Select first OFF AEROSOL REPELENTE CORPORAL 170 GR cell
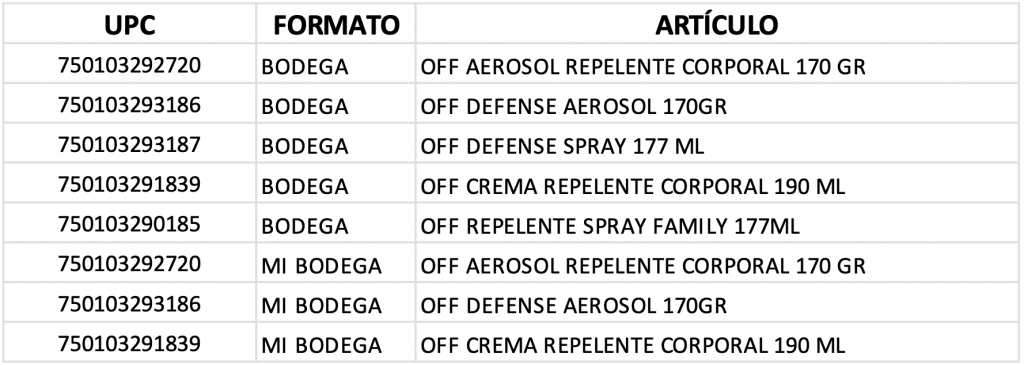This screenshot has height=365, width=1024. (717, 64)
